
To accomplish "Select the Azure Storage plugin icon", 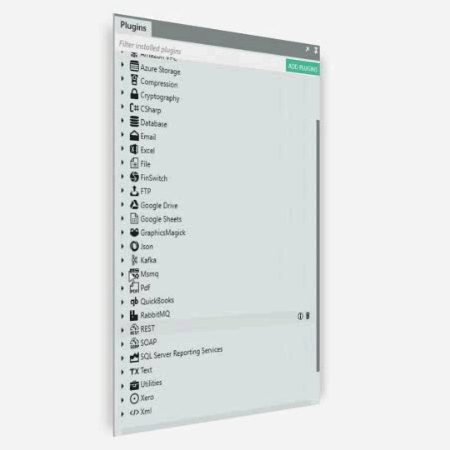I will [x=134, y=66].
